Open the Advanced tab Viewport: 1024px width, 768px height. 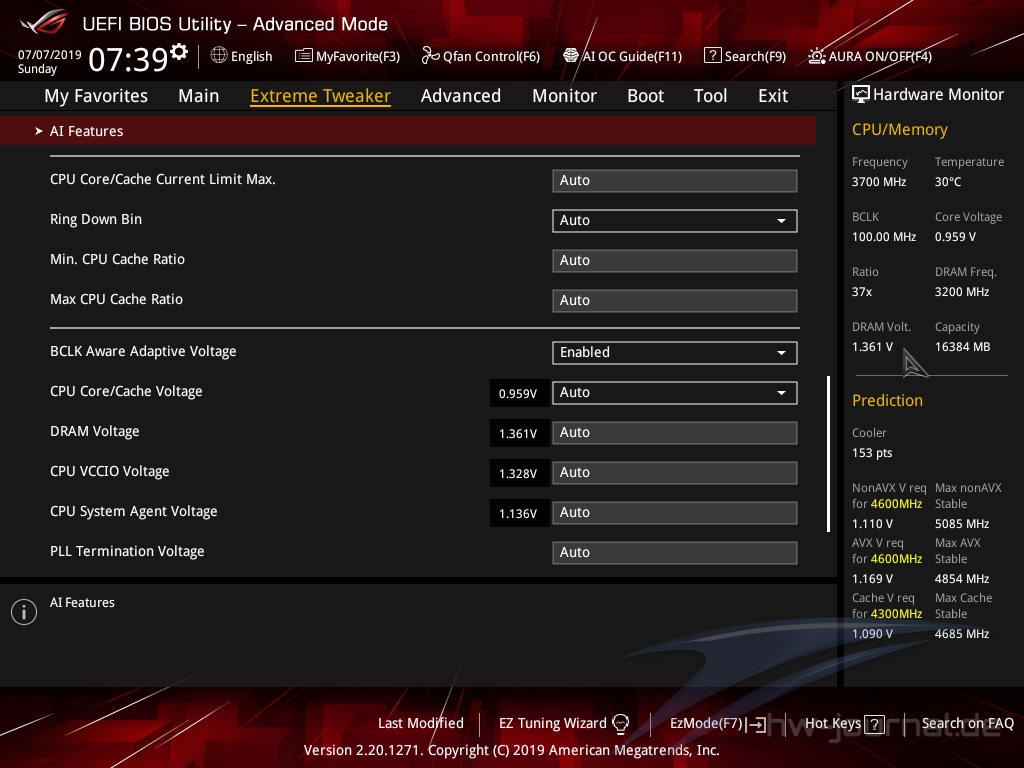click(461, 96)
